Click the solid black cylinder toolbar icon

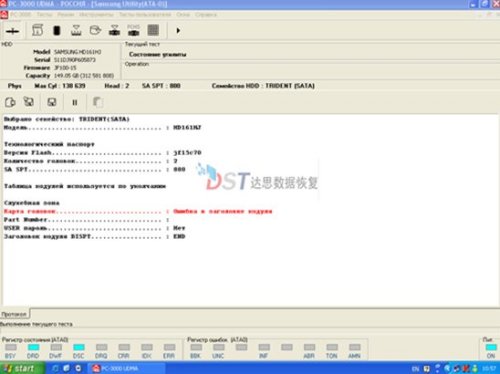tap(57, 31)
